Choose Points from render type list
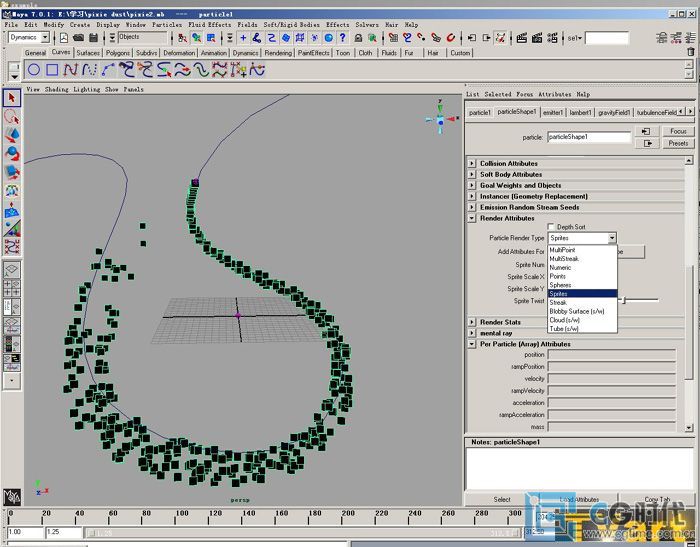 click(582, 276)
